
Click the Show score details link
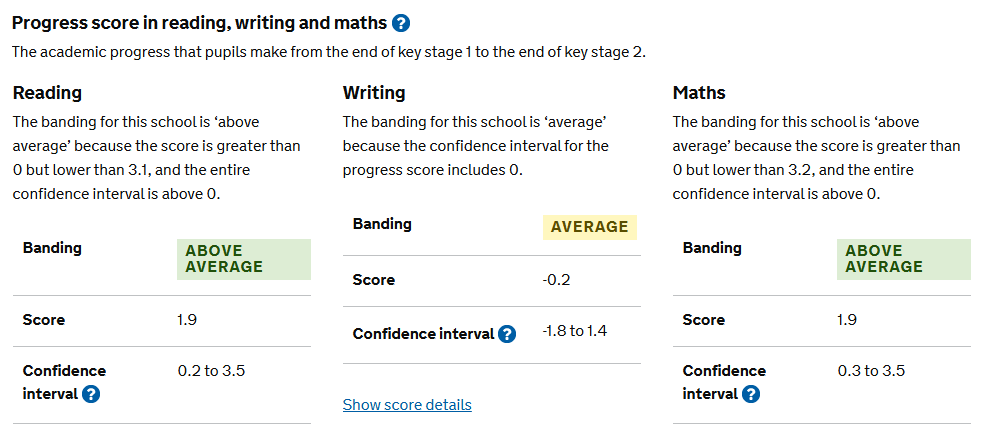(x=407, y=405)
